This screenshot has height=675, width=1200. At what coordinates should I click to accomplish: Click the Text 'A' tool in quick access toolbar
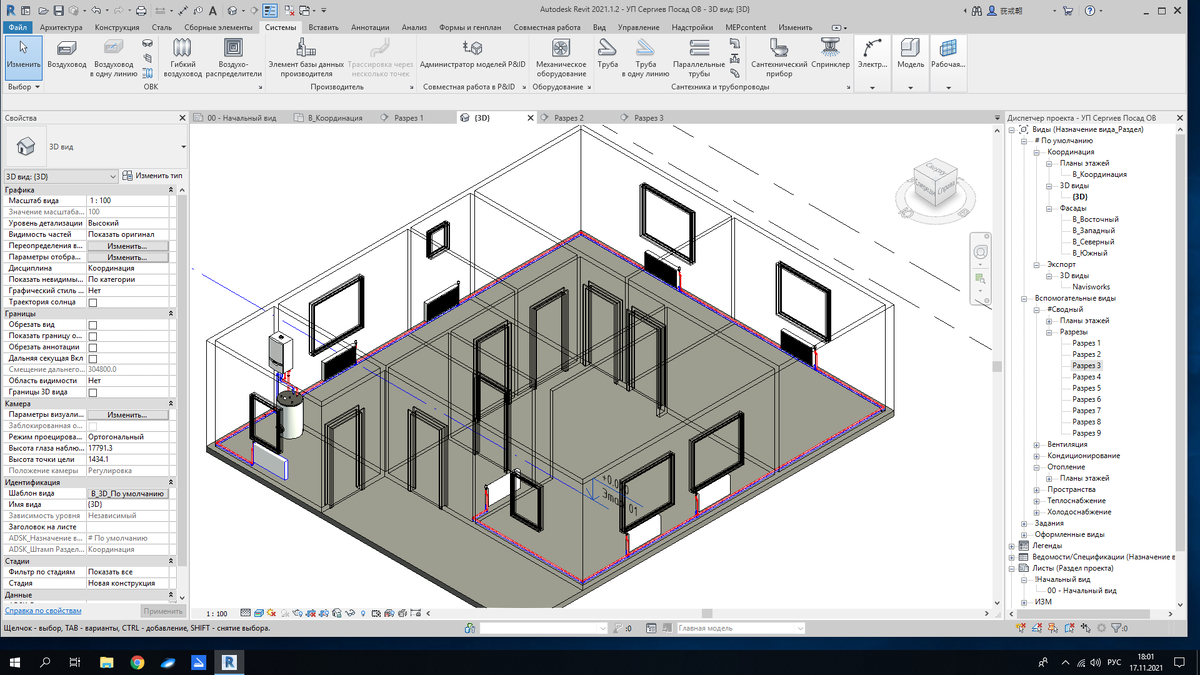coord(214,11)
